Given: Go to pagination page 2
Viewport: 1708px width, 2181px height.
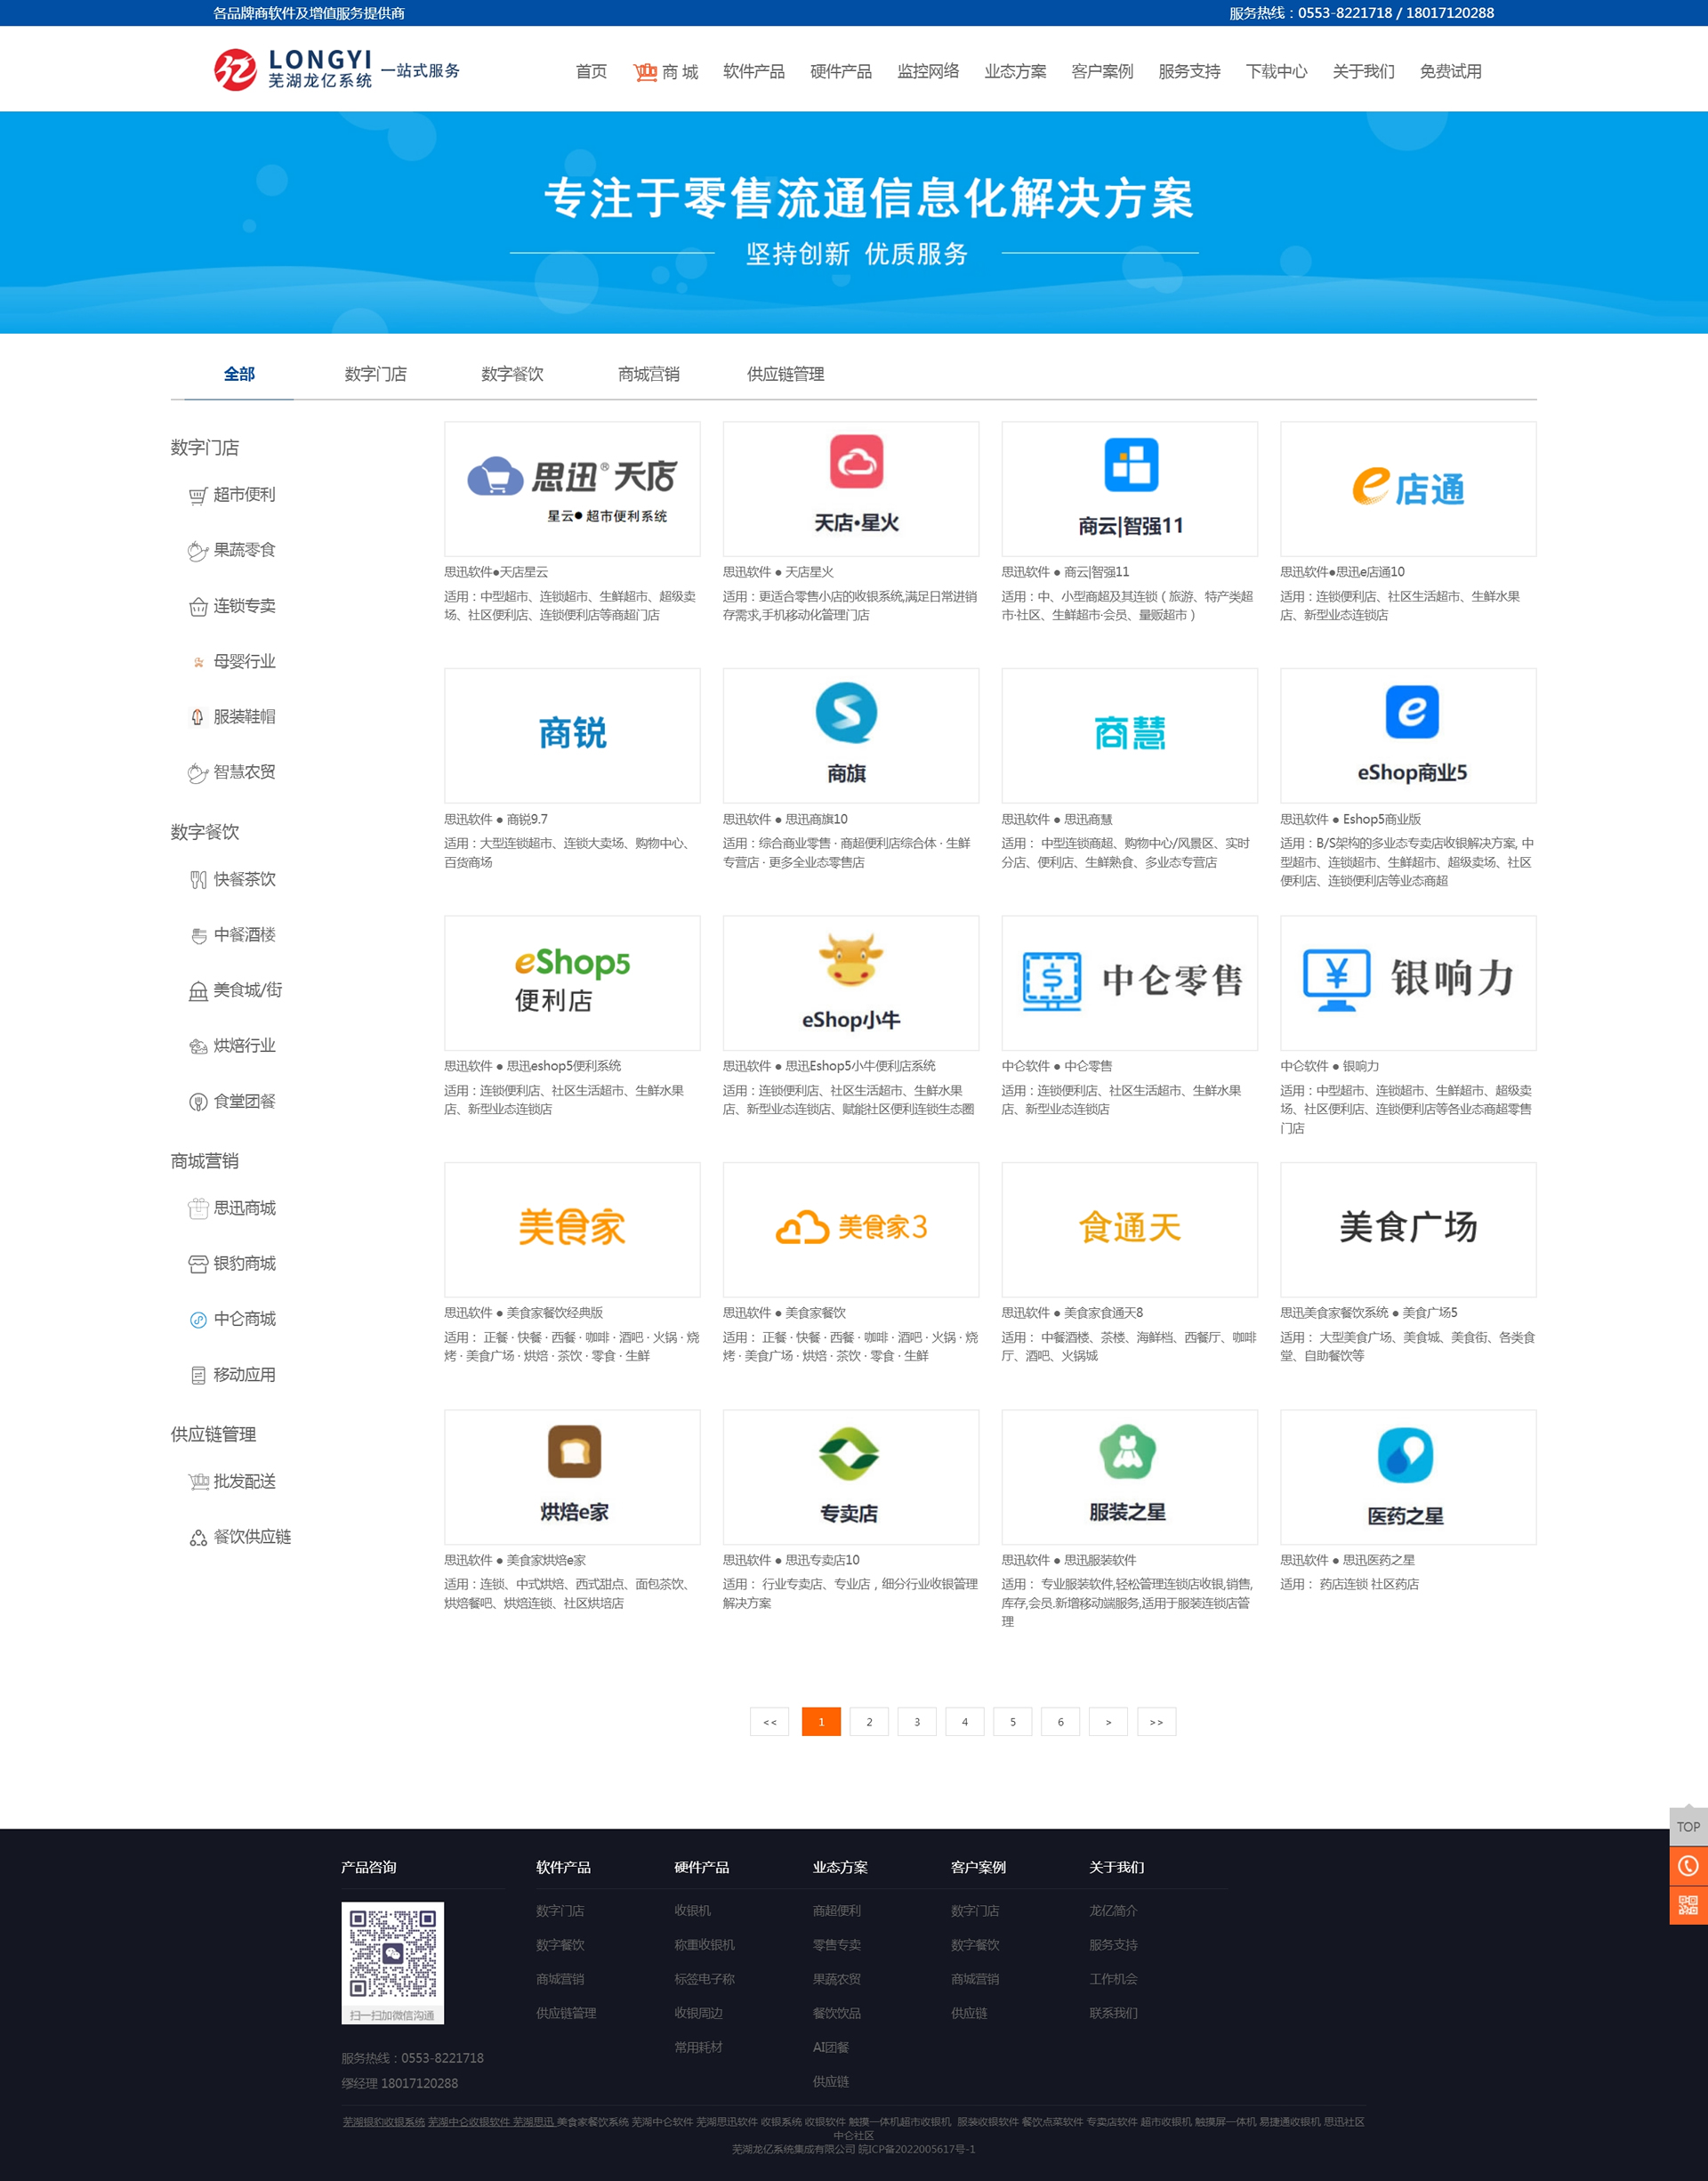Looking at the screenshot, I should 869,1721.
